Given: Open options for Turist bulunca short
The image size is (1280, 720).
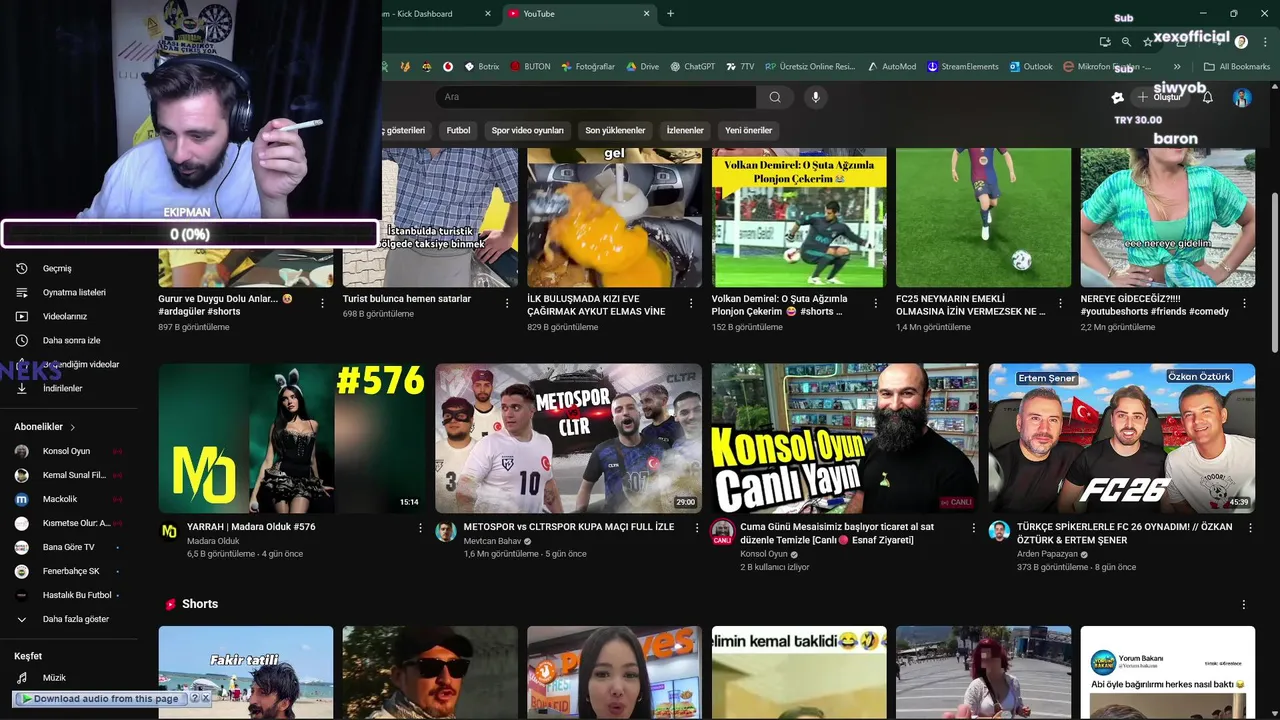Looking at the screenshot, I should point(507,303).
